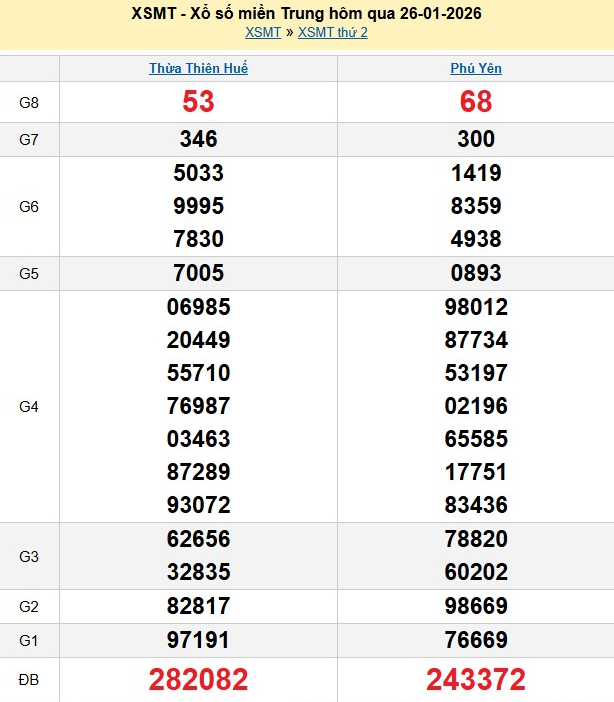Open the XSMT breadcrumb link
The width and height of the screenshot is (614, 702).
coord(262,32)
